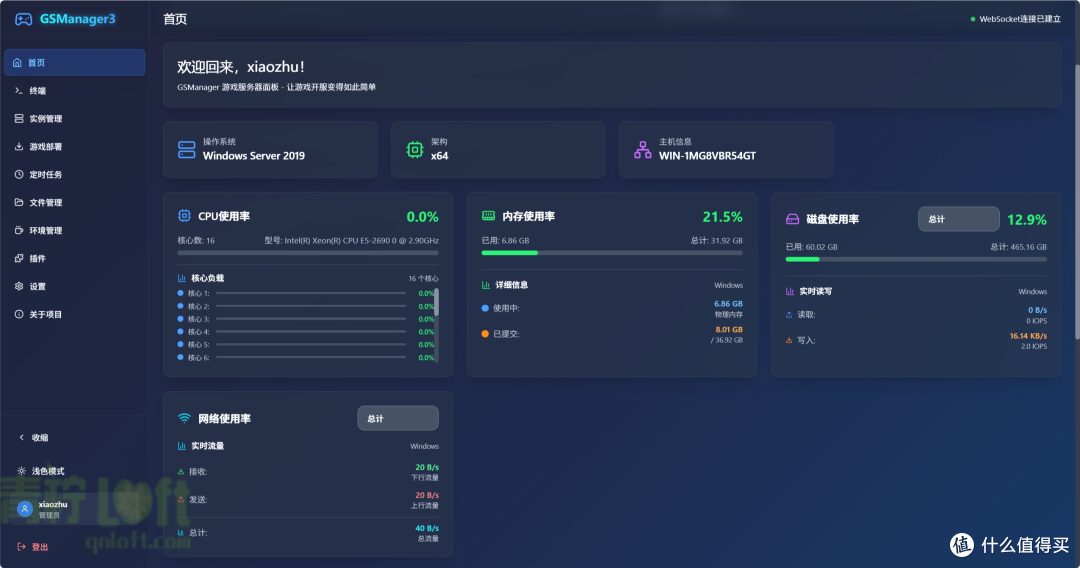Click the GSManager3 gamepad logo icon
This screenshot has height=568, width=1080.
(x=23, y=19)
